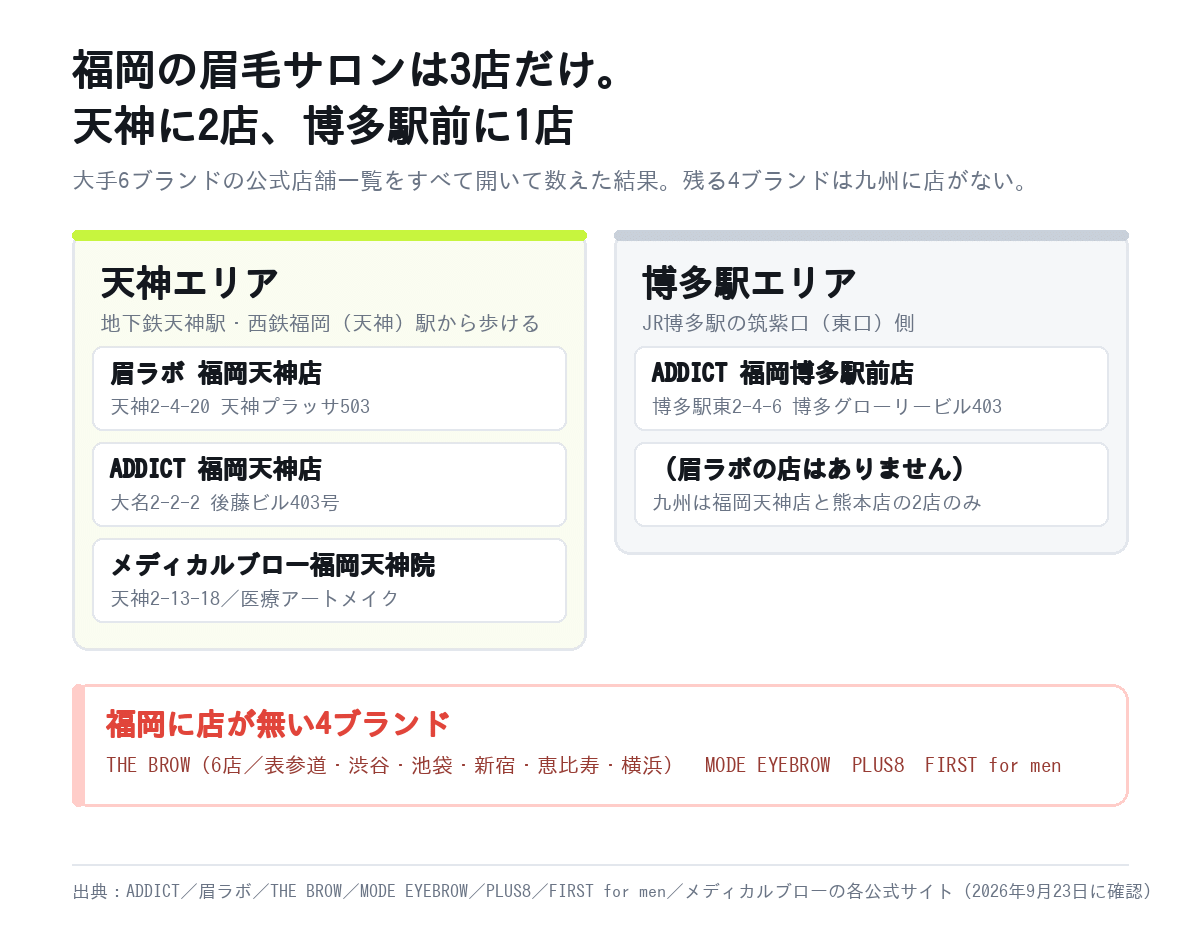Click the PLUS8 brand name
The image size is (1200, 940).
(x=878, y=765)
